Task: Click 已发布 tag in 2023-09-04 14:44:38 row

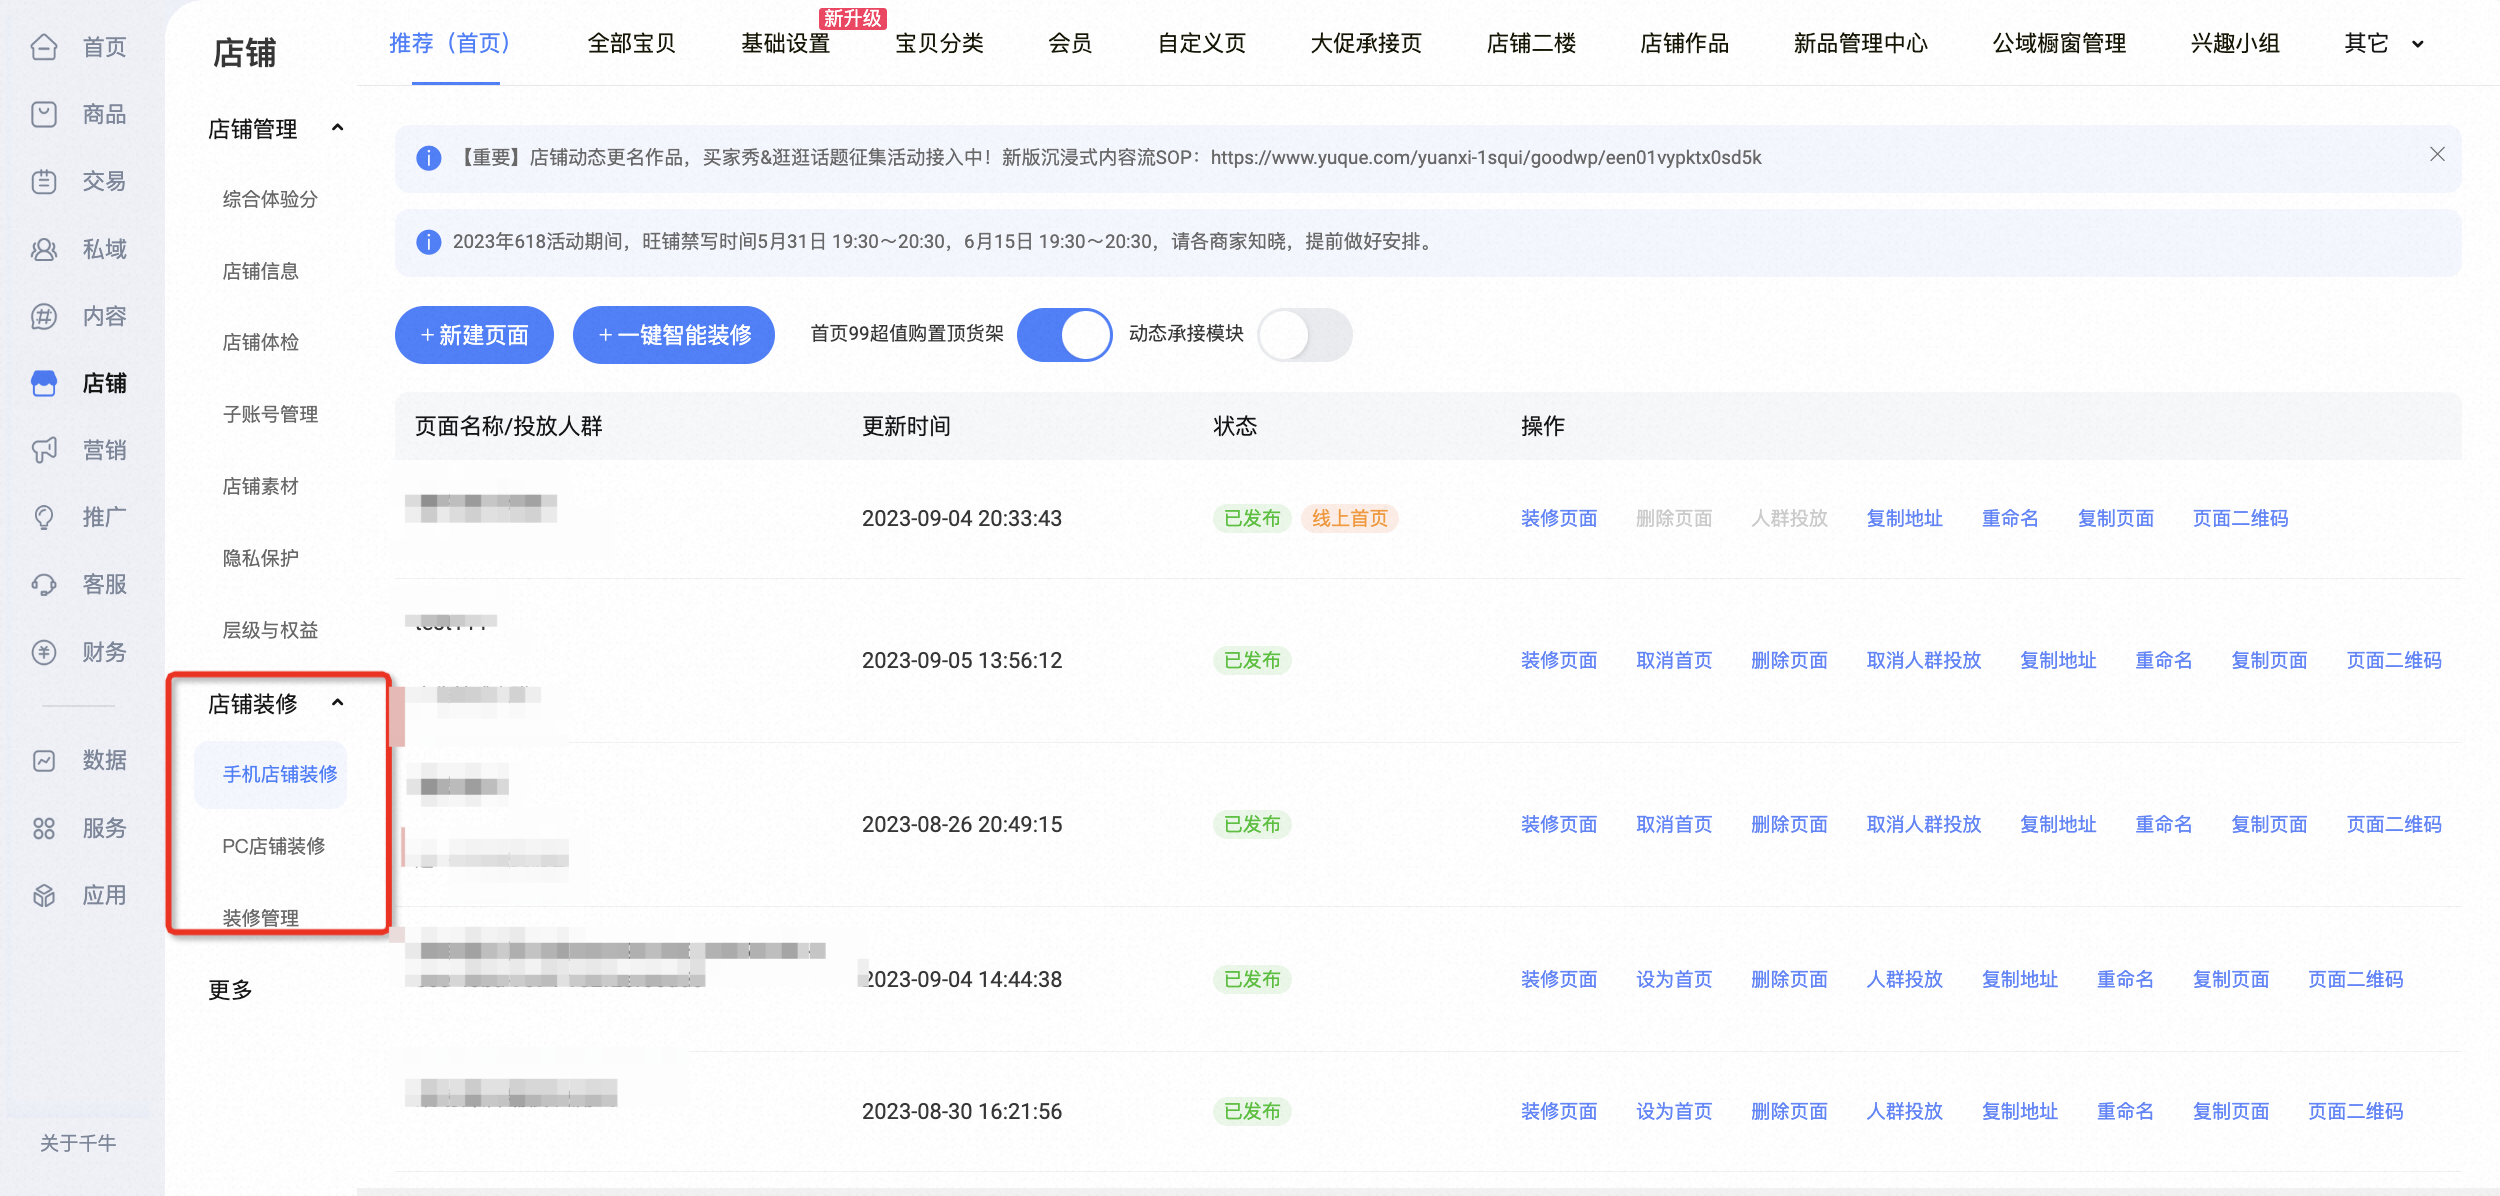Action: (1252, 979)
